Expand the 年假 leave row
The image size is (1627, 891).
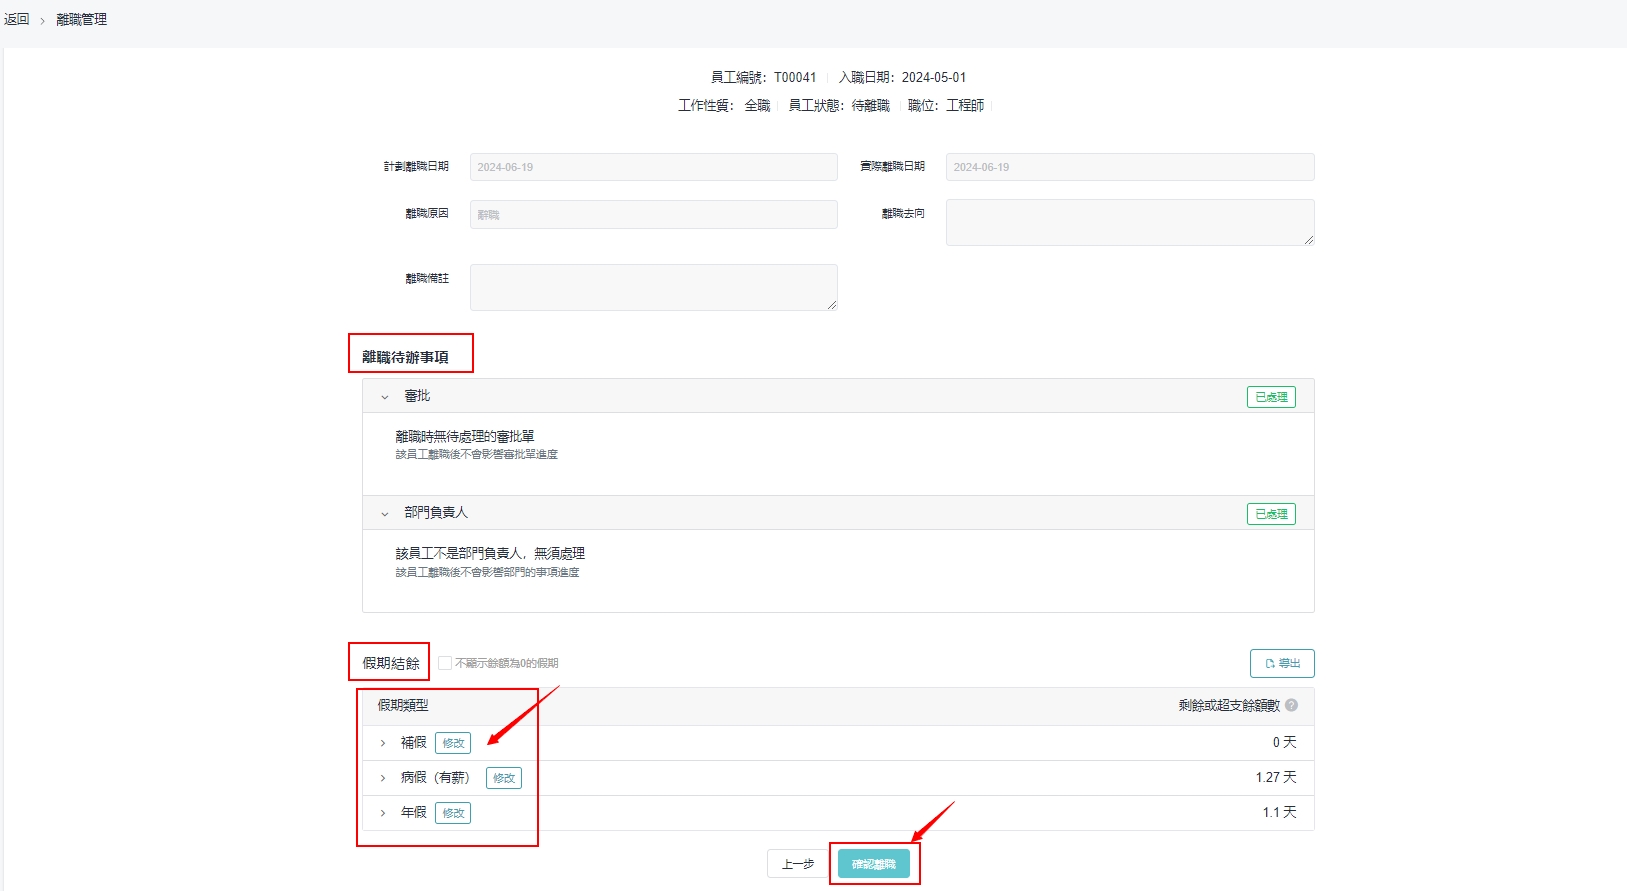point(383,813)
